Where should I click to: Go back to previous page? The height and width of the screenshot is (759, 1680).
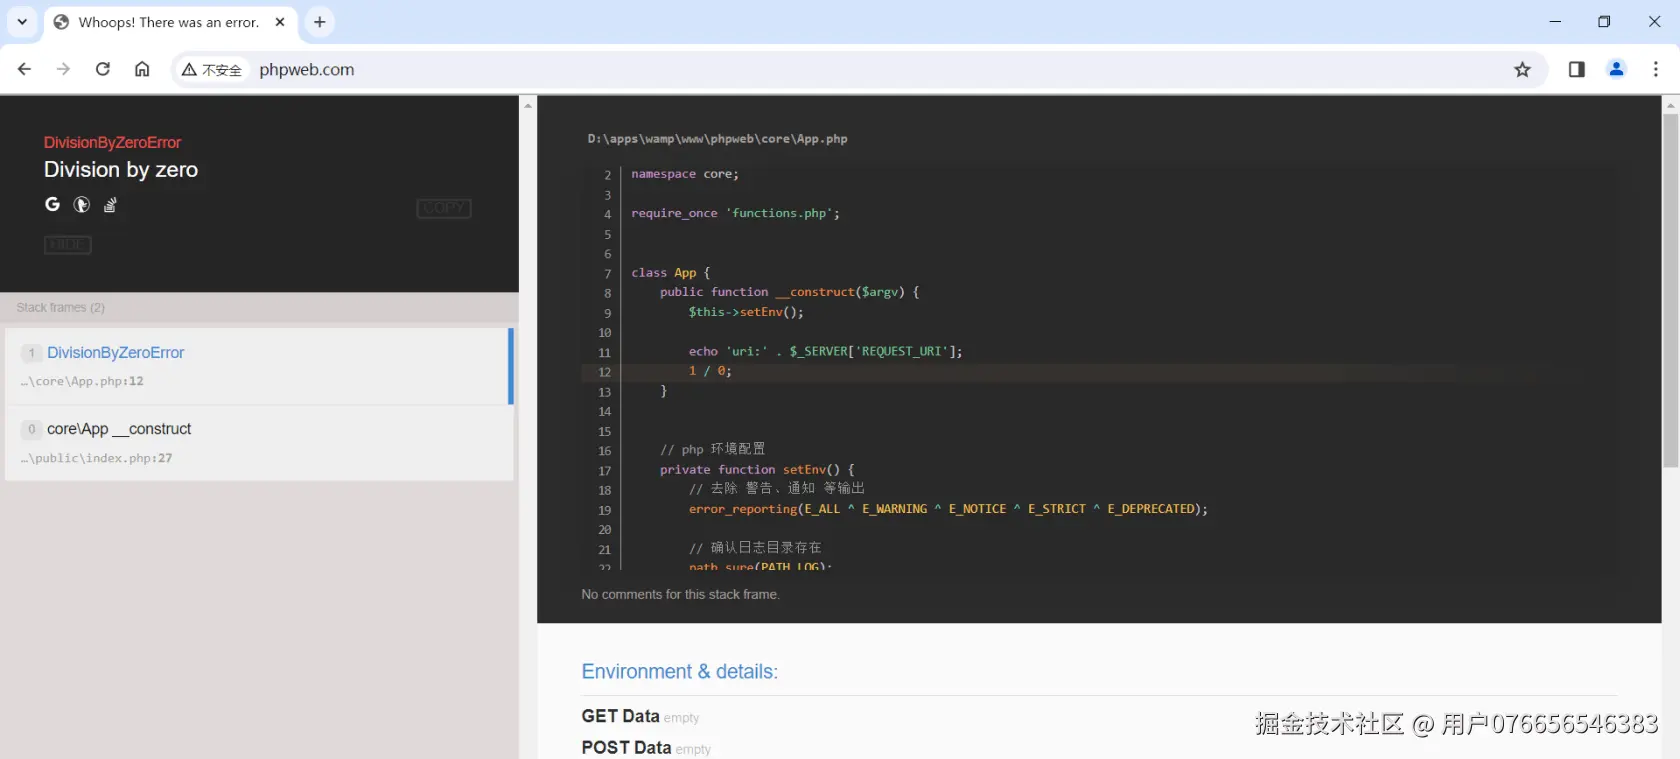pyautogui.click(x=25, y=69)
